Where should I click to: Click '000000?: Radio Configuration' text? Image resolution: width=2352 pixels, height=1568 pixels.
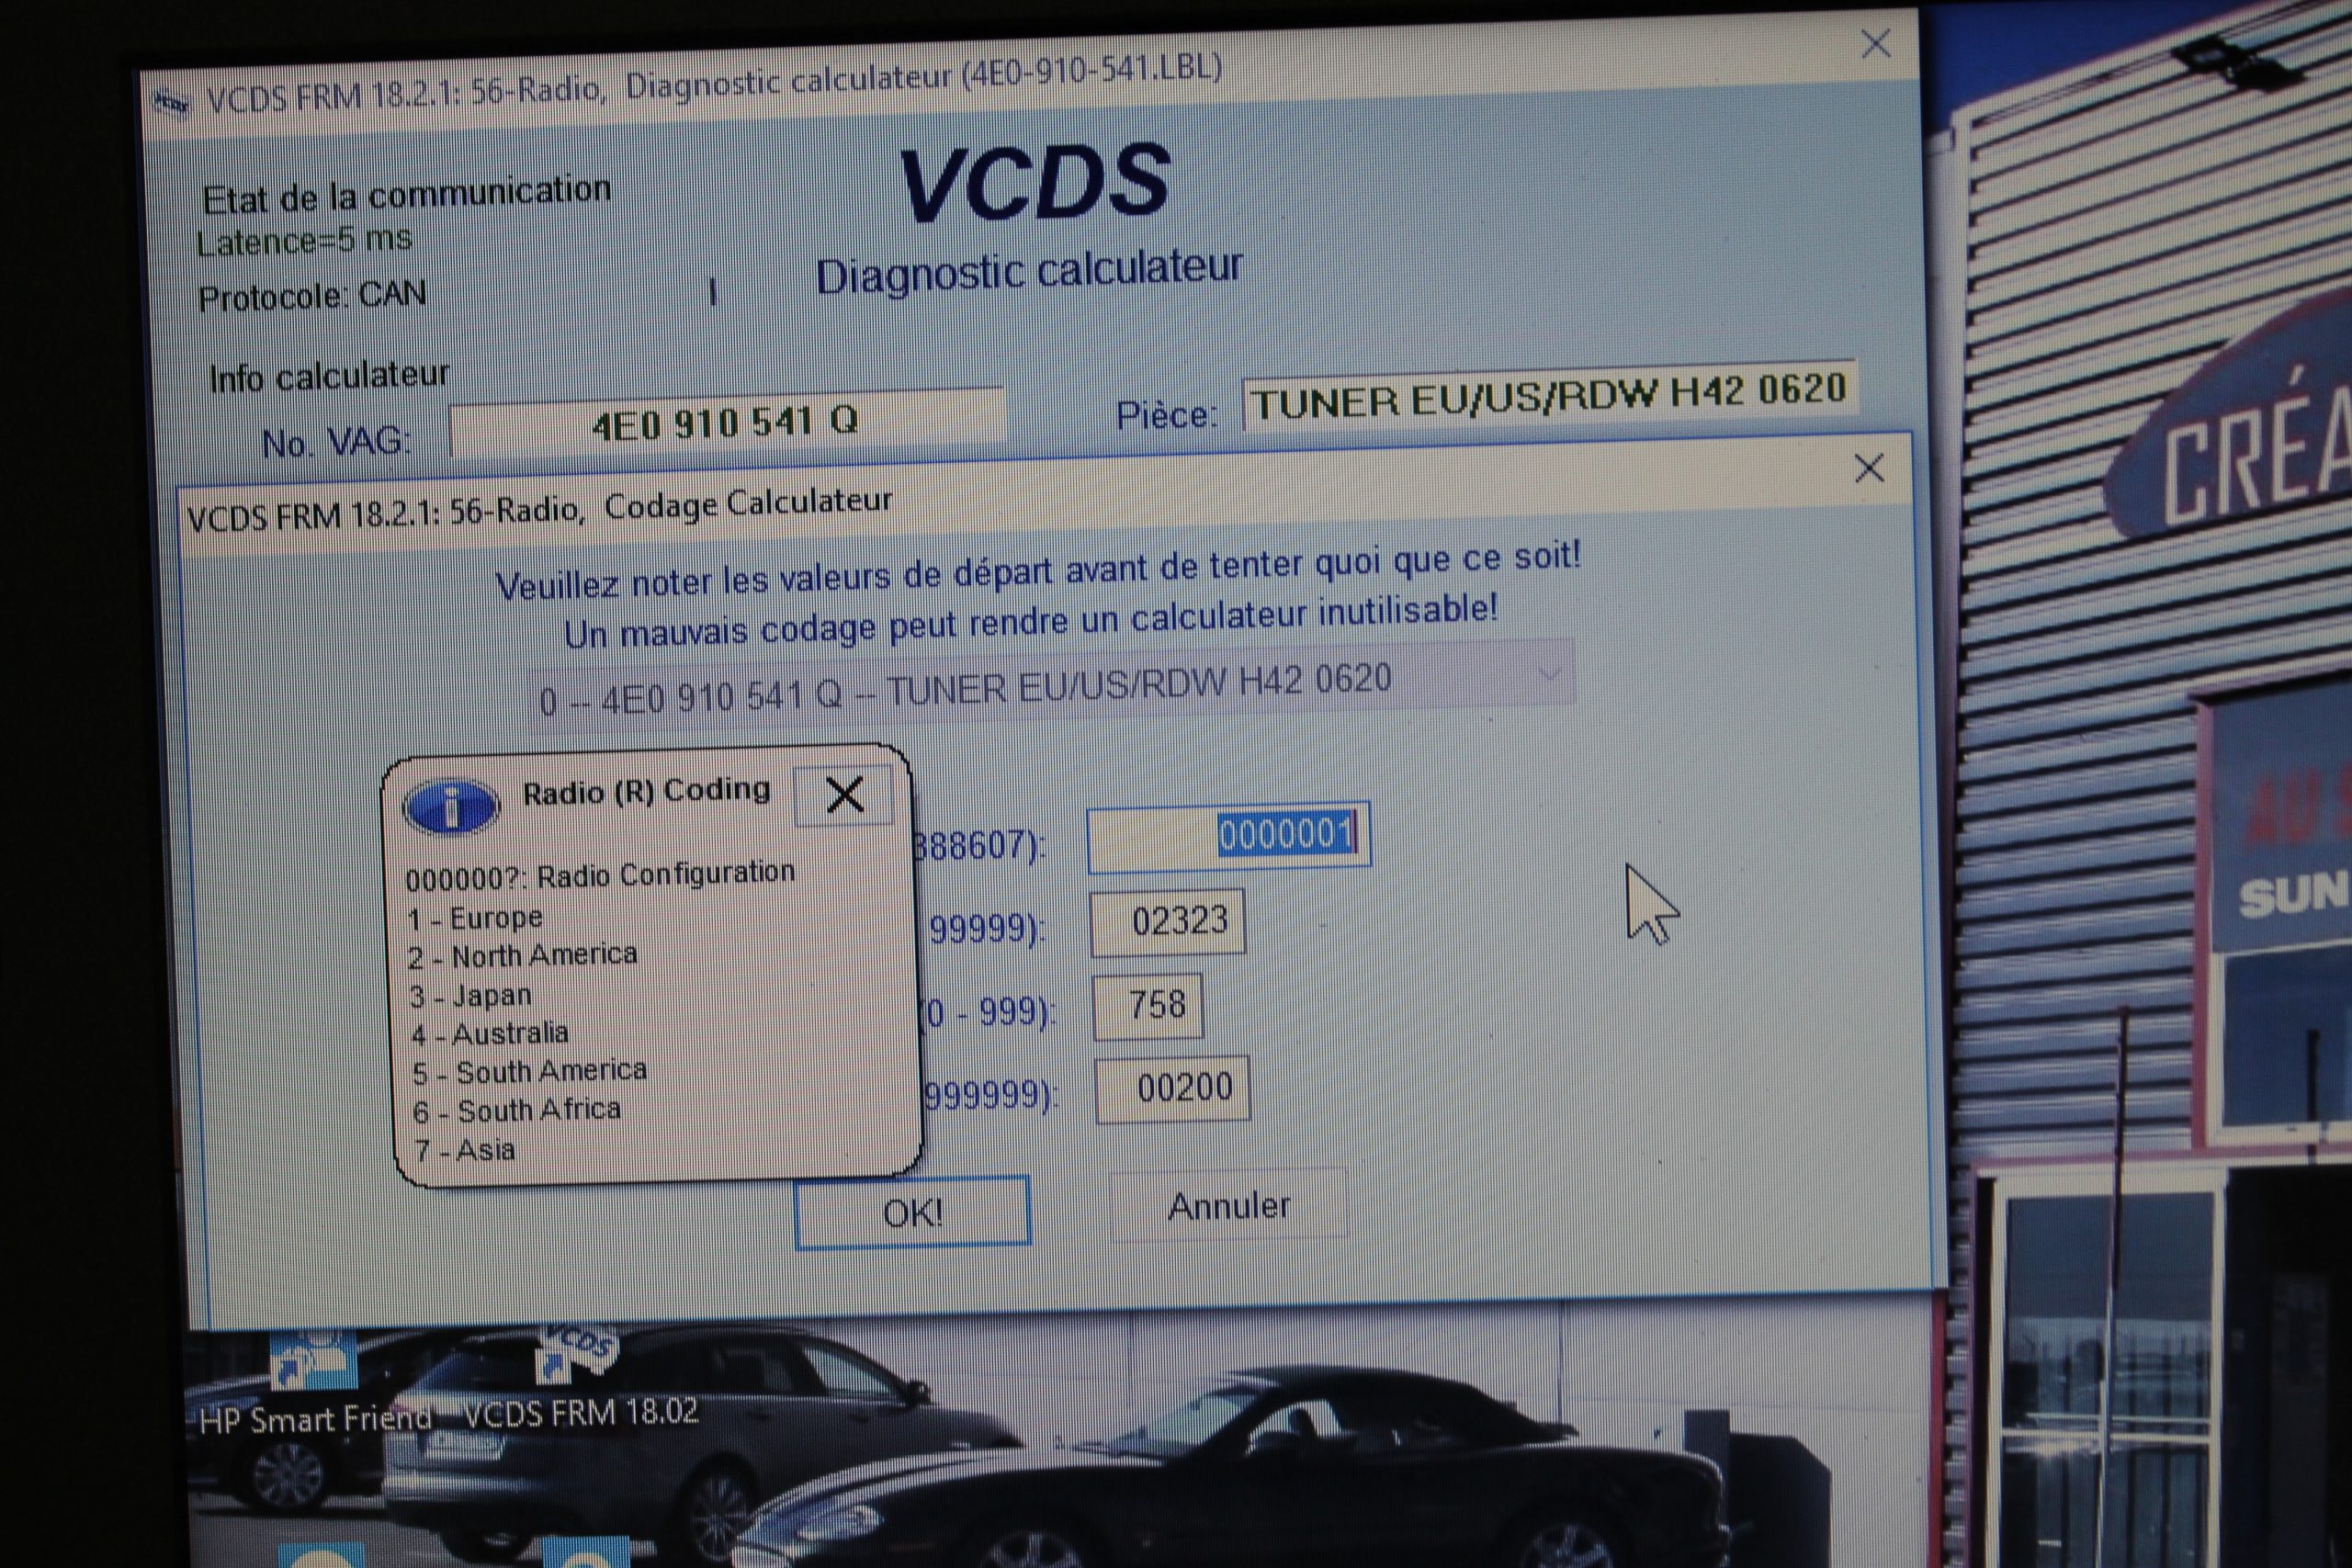[x=600, y=876]
